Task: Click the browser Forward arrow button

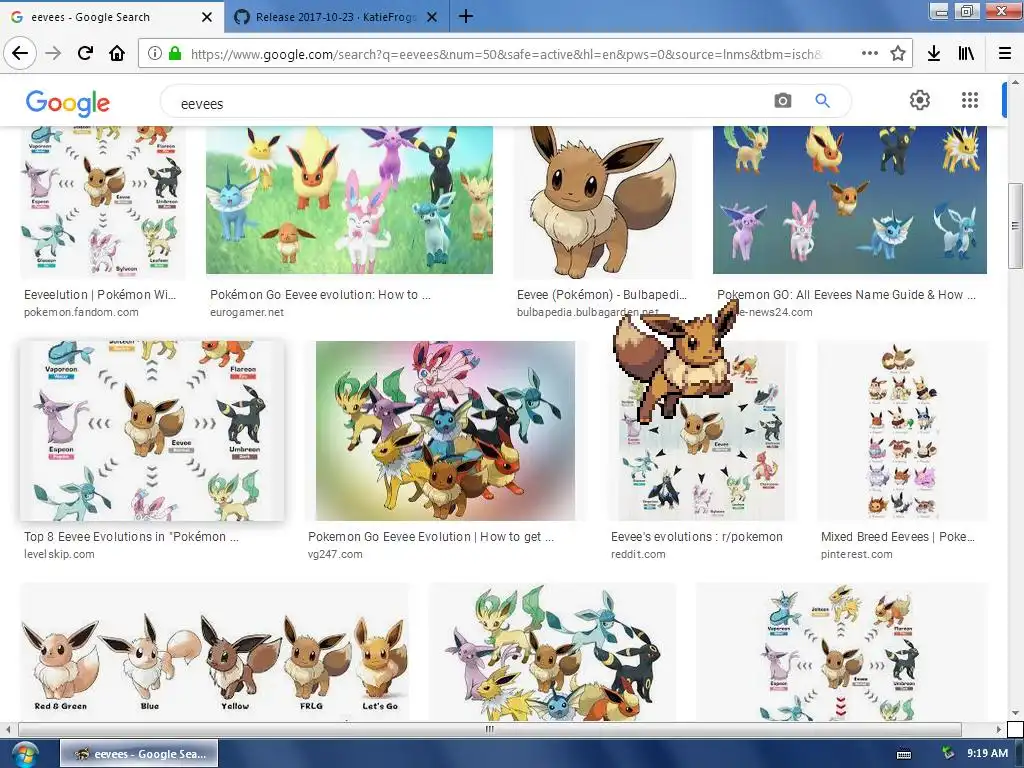Action: [53, 53]
